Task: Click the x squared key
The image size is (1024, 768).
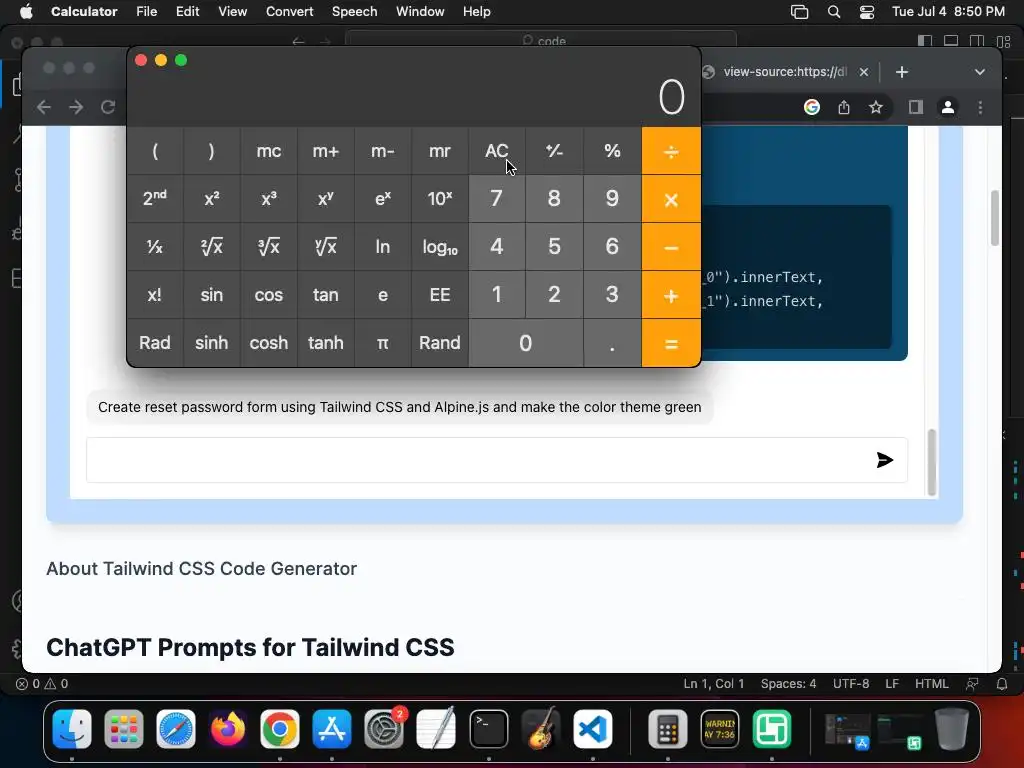Action: click(212, 199)
